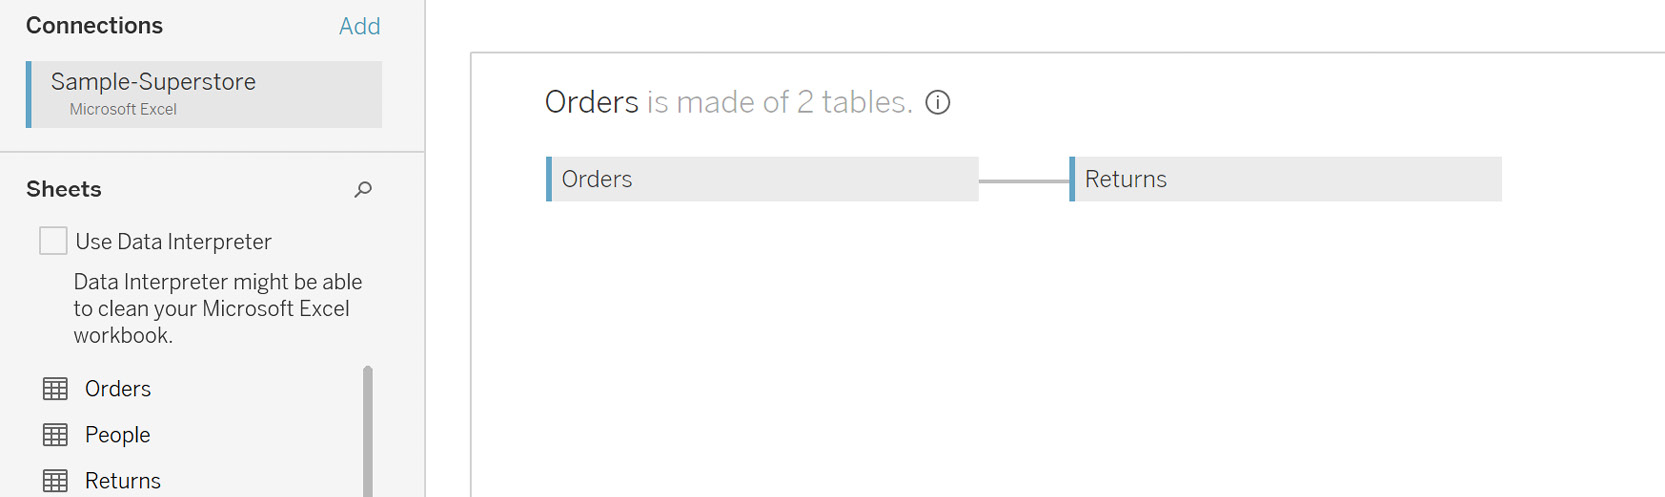Click the Orders heading above the canvas

[591, 102]
